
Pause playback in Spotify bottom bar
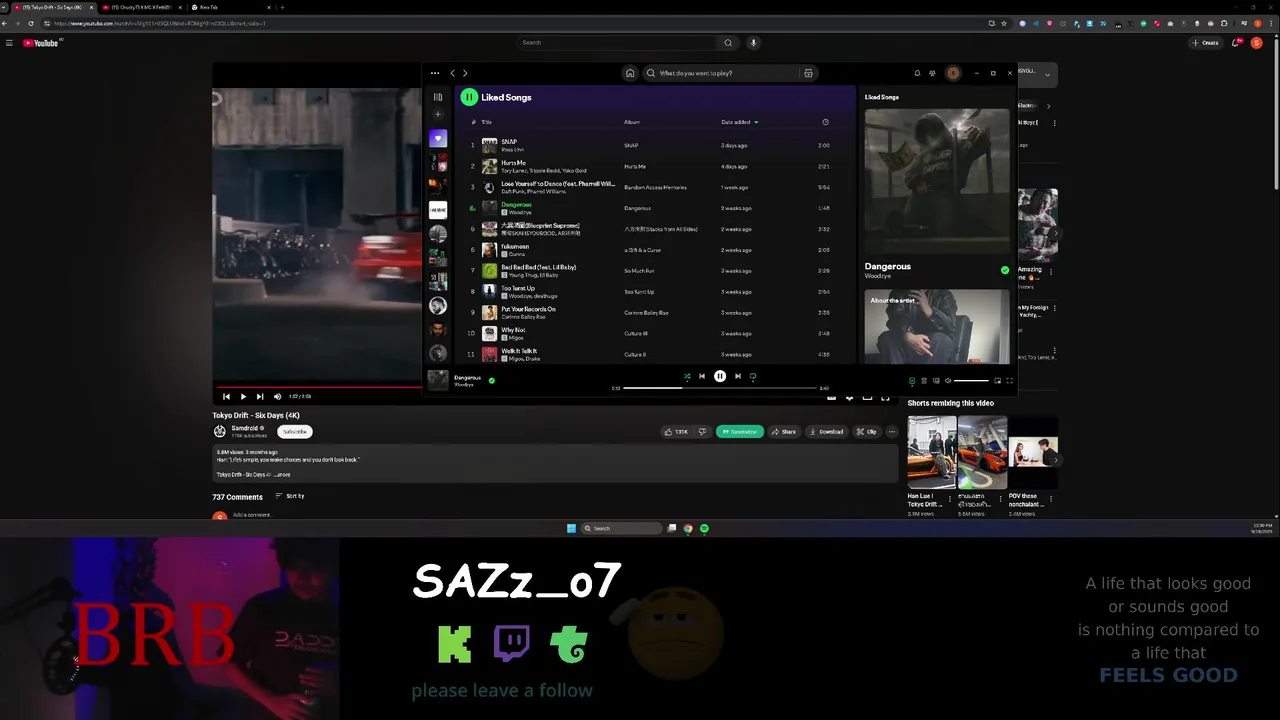pyautogui.click(x=720, y=376)
